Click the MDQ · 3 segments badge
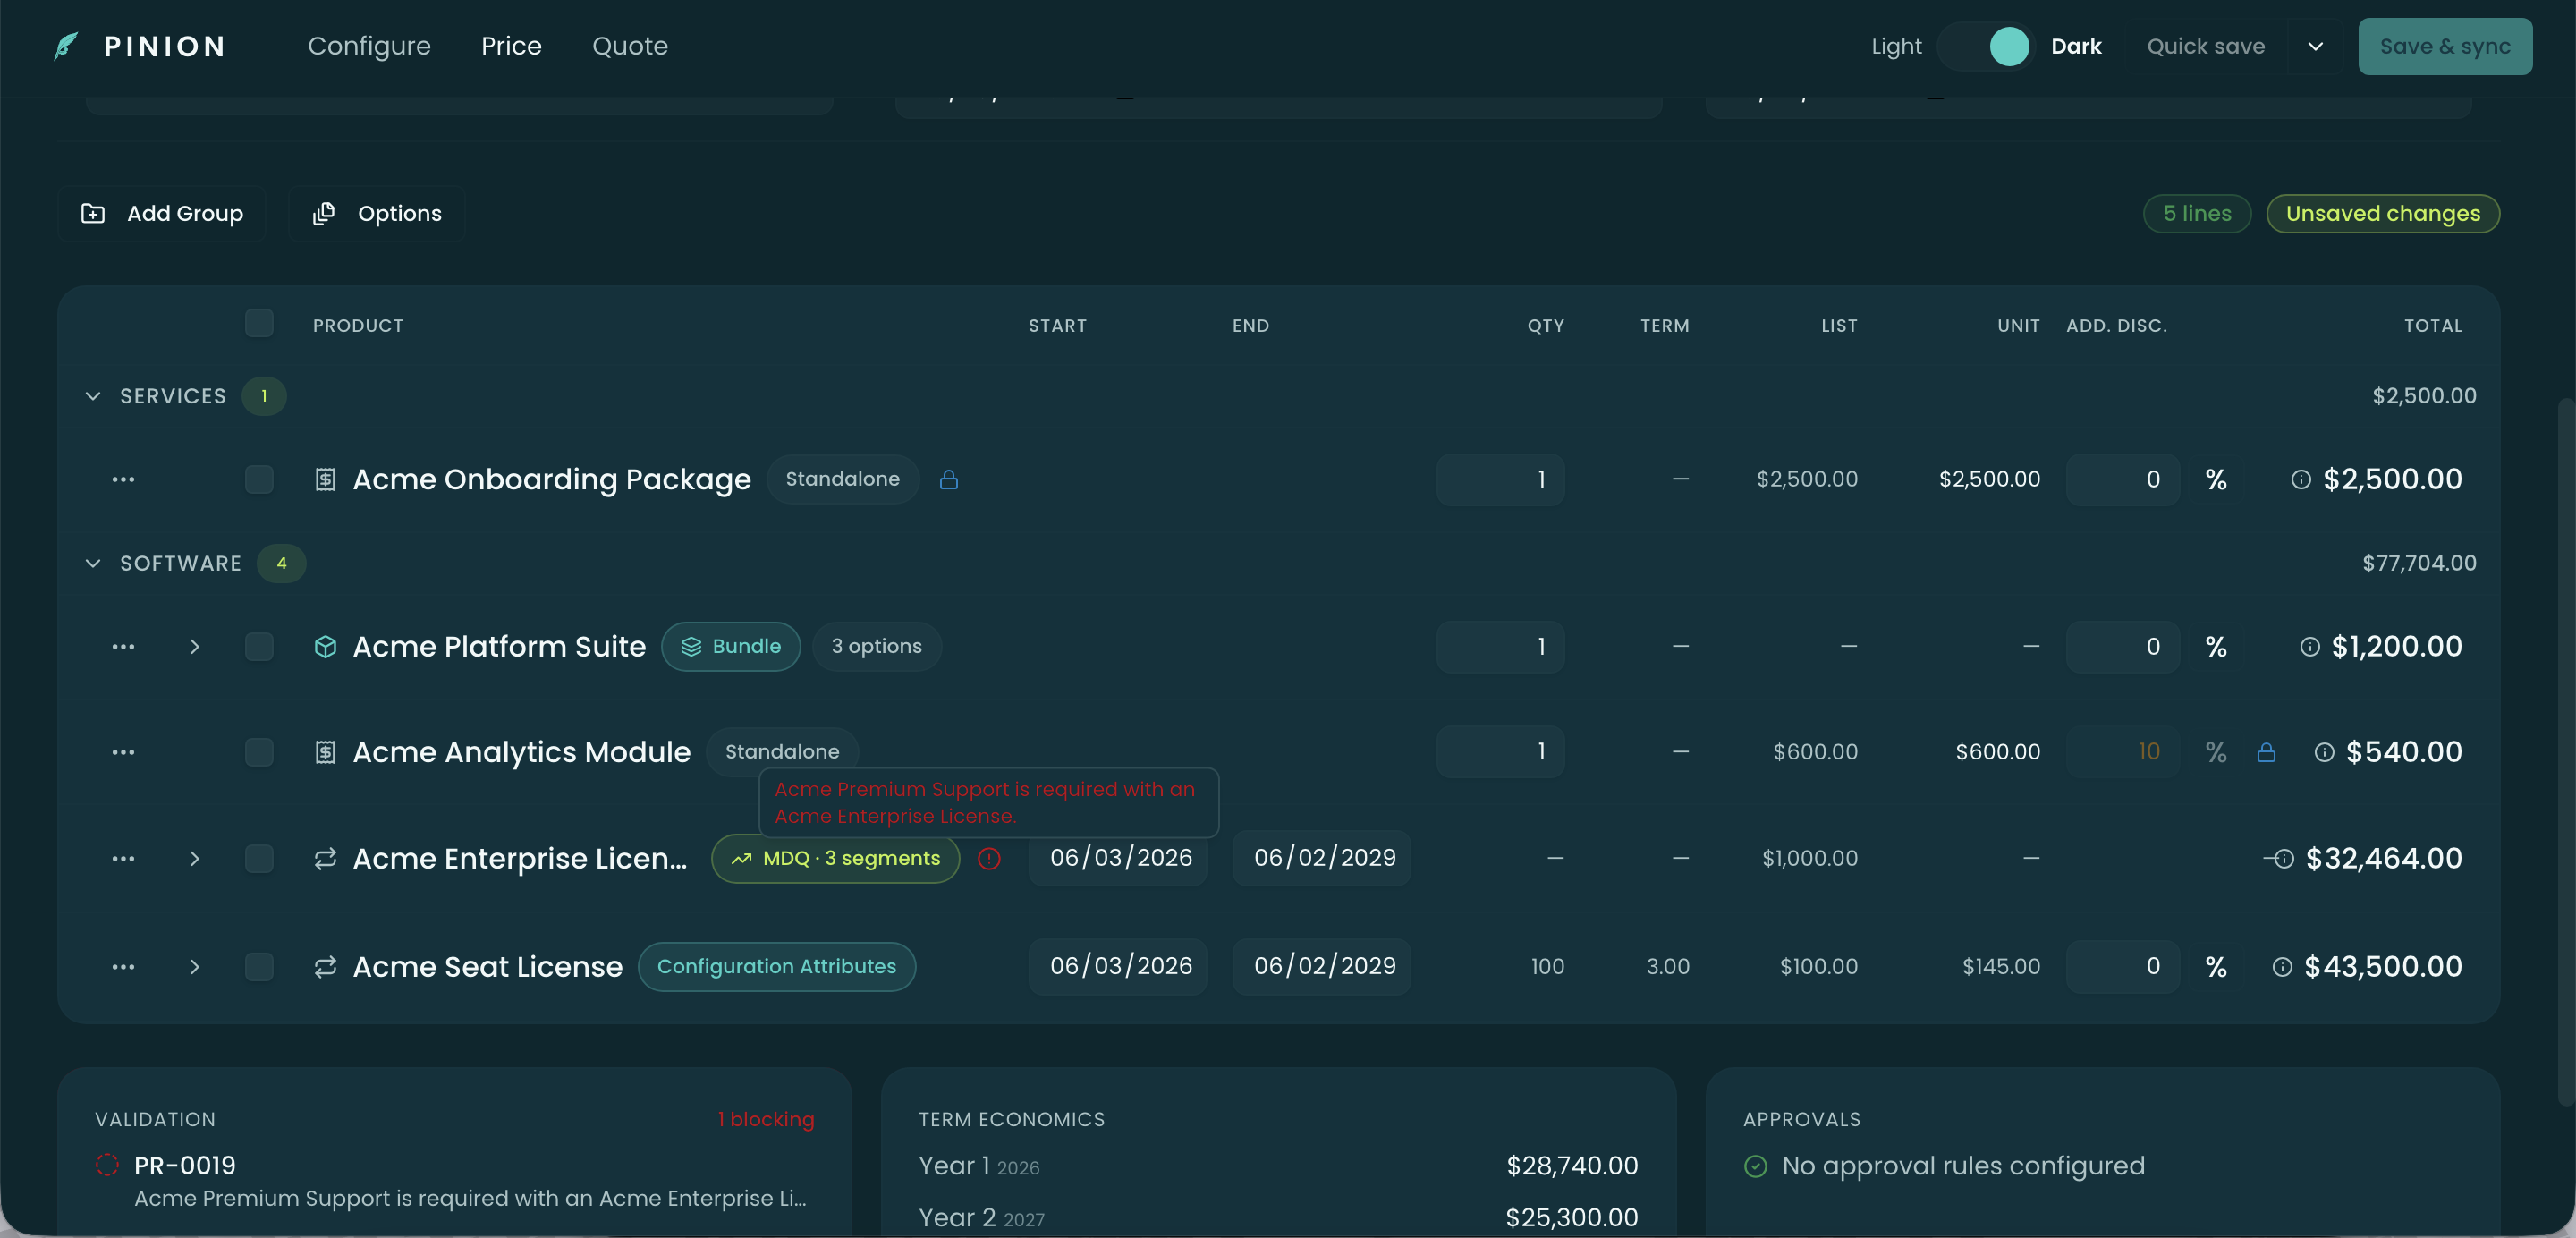The width and height of the screenshot is (2576, 1238). click(836, 858)
